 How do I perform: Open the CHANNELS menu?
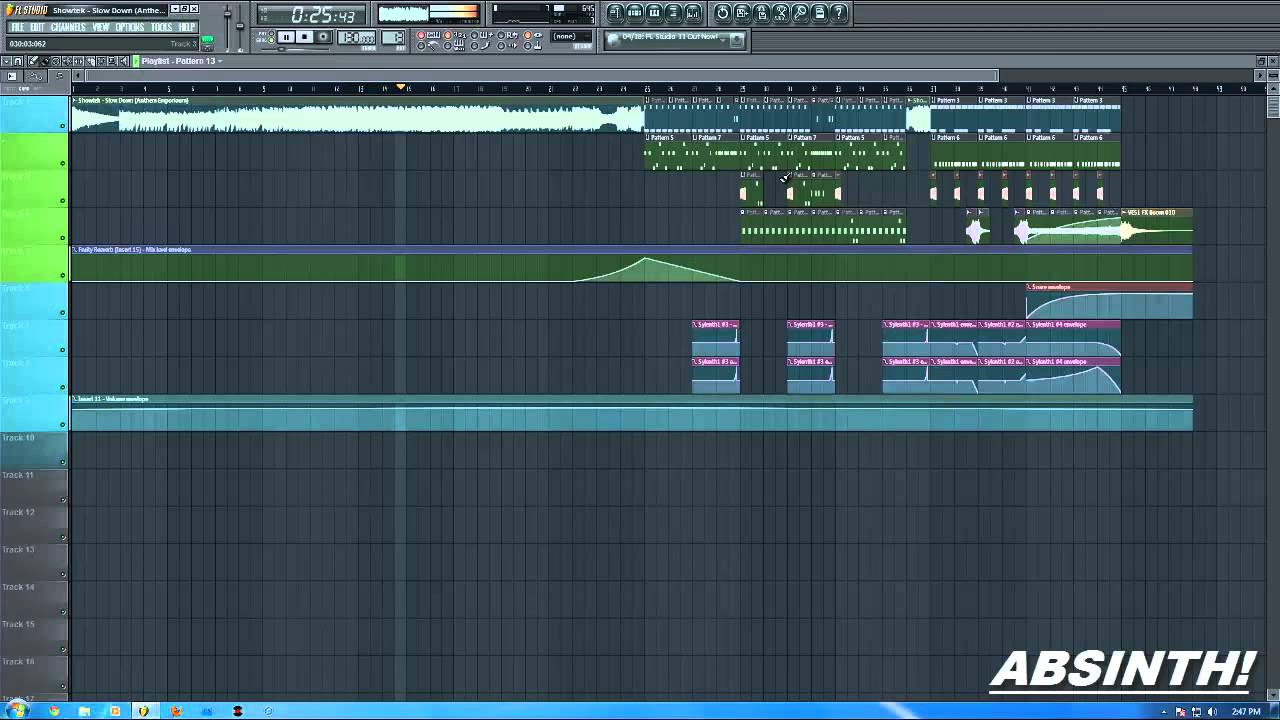[68, 27]
